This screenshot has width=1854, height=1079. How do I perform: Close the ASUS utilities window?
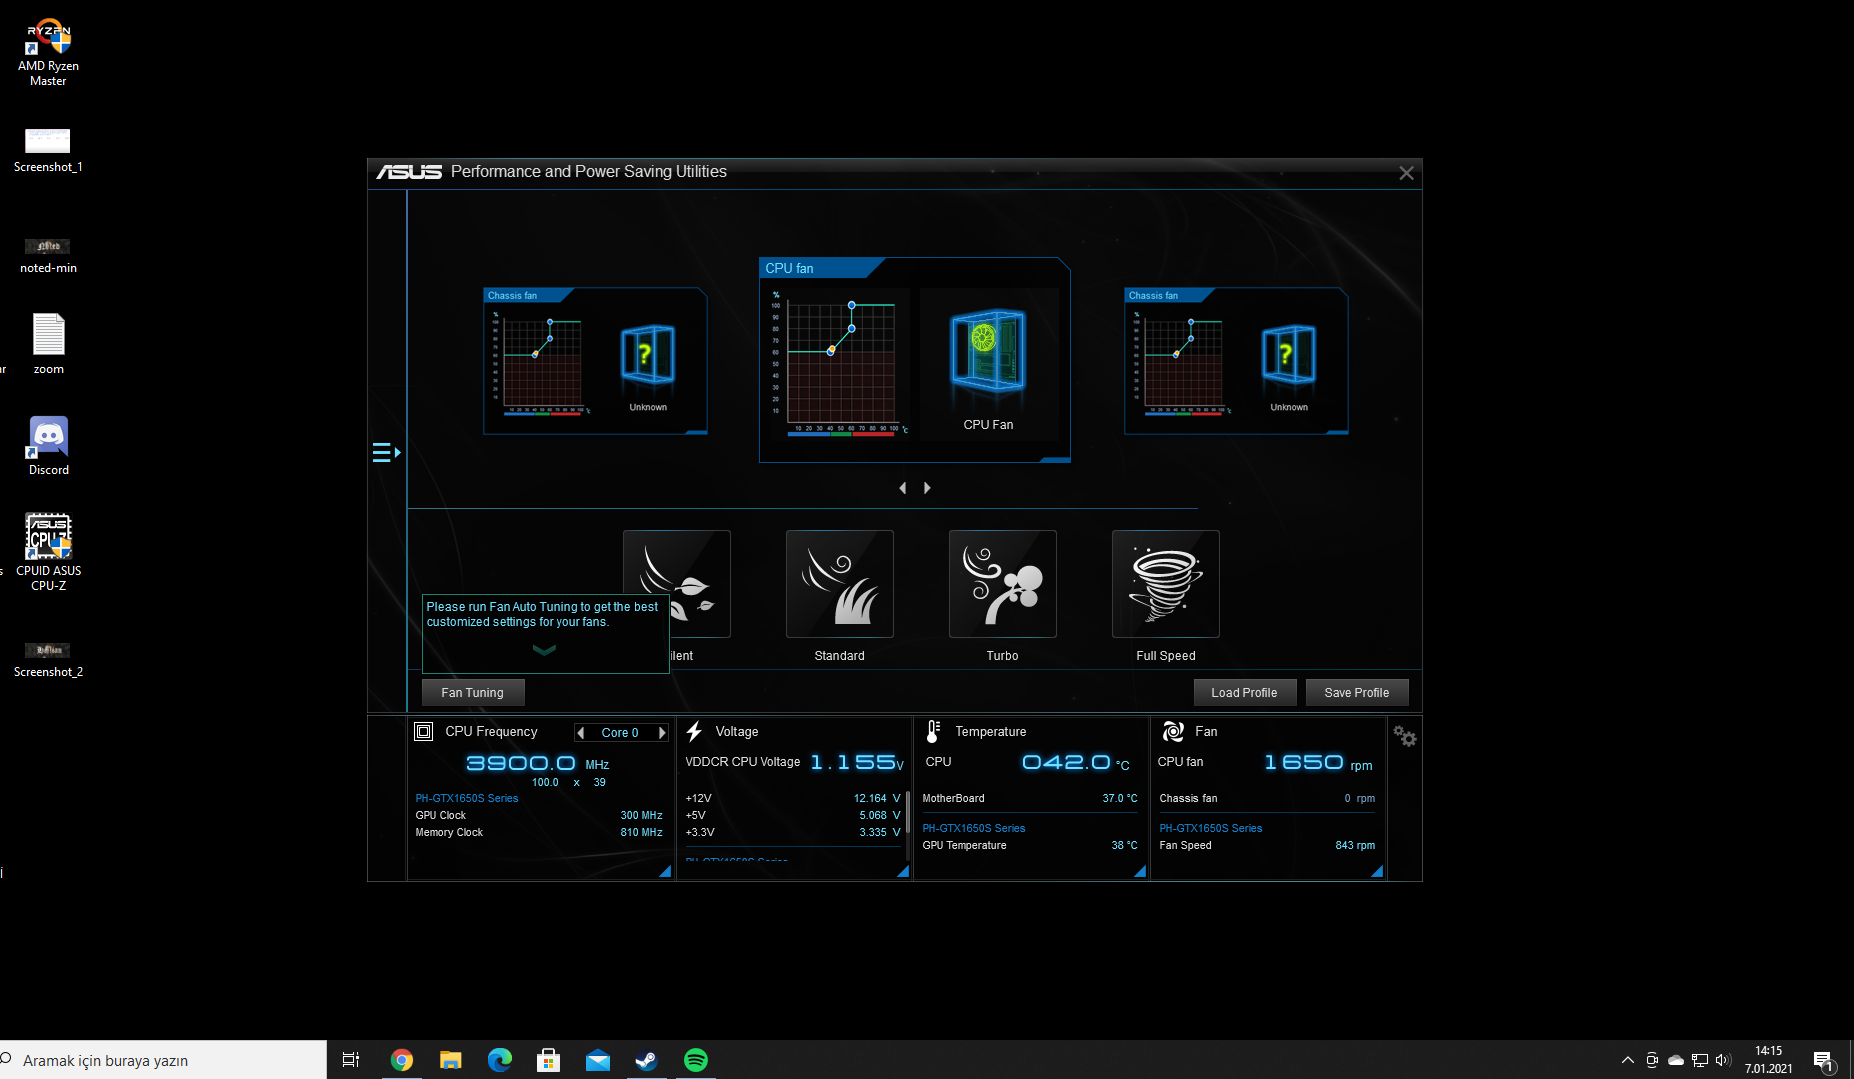[1406, 173]
